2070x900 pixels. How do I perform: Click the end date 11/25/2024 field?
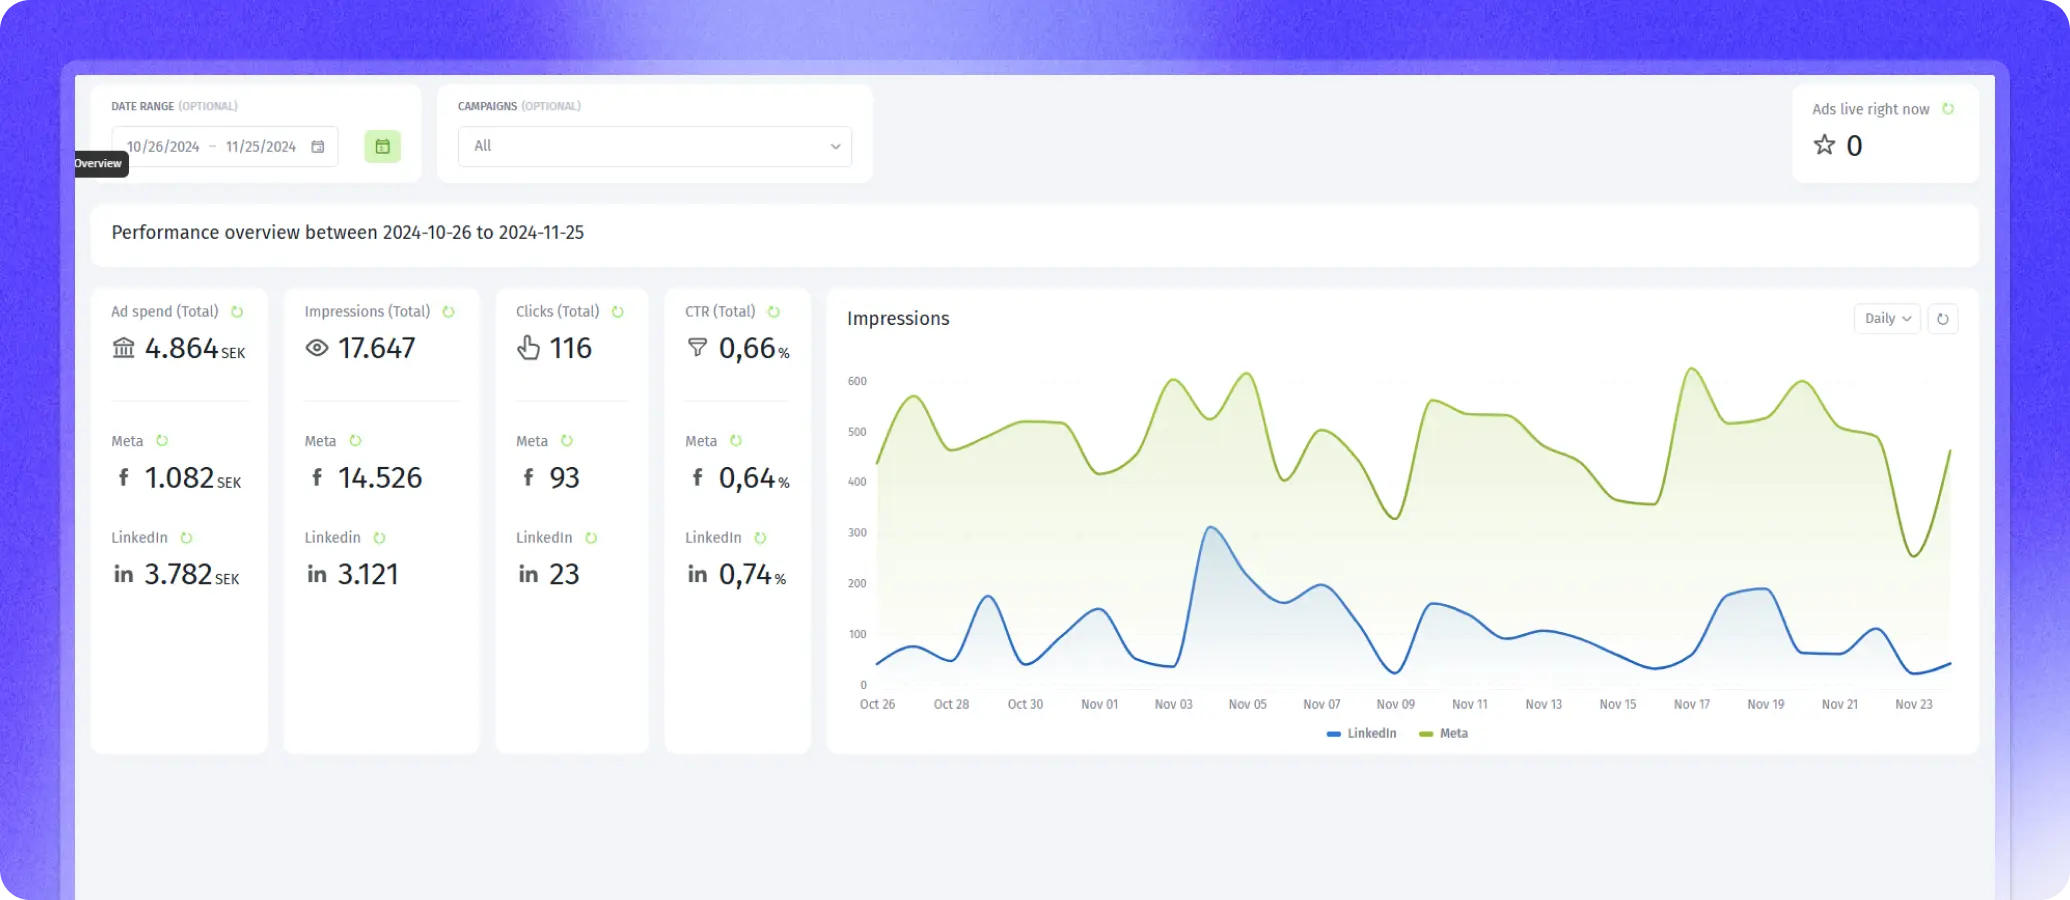[260, 147]
